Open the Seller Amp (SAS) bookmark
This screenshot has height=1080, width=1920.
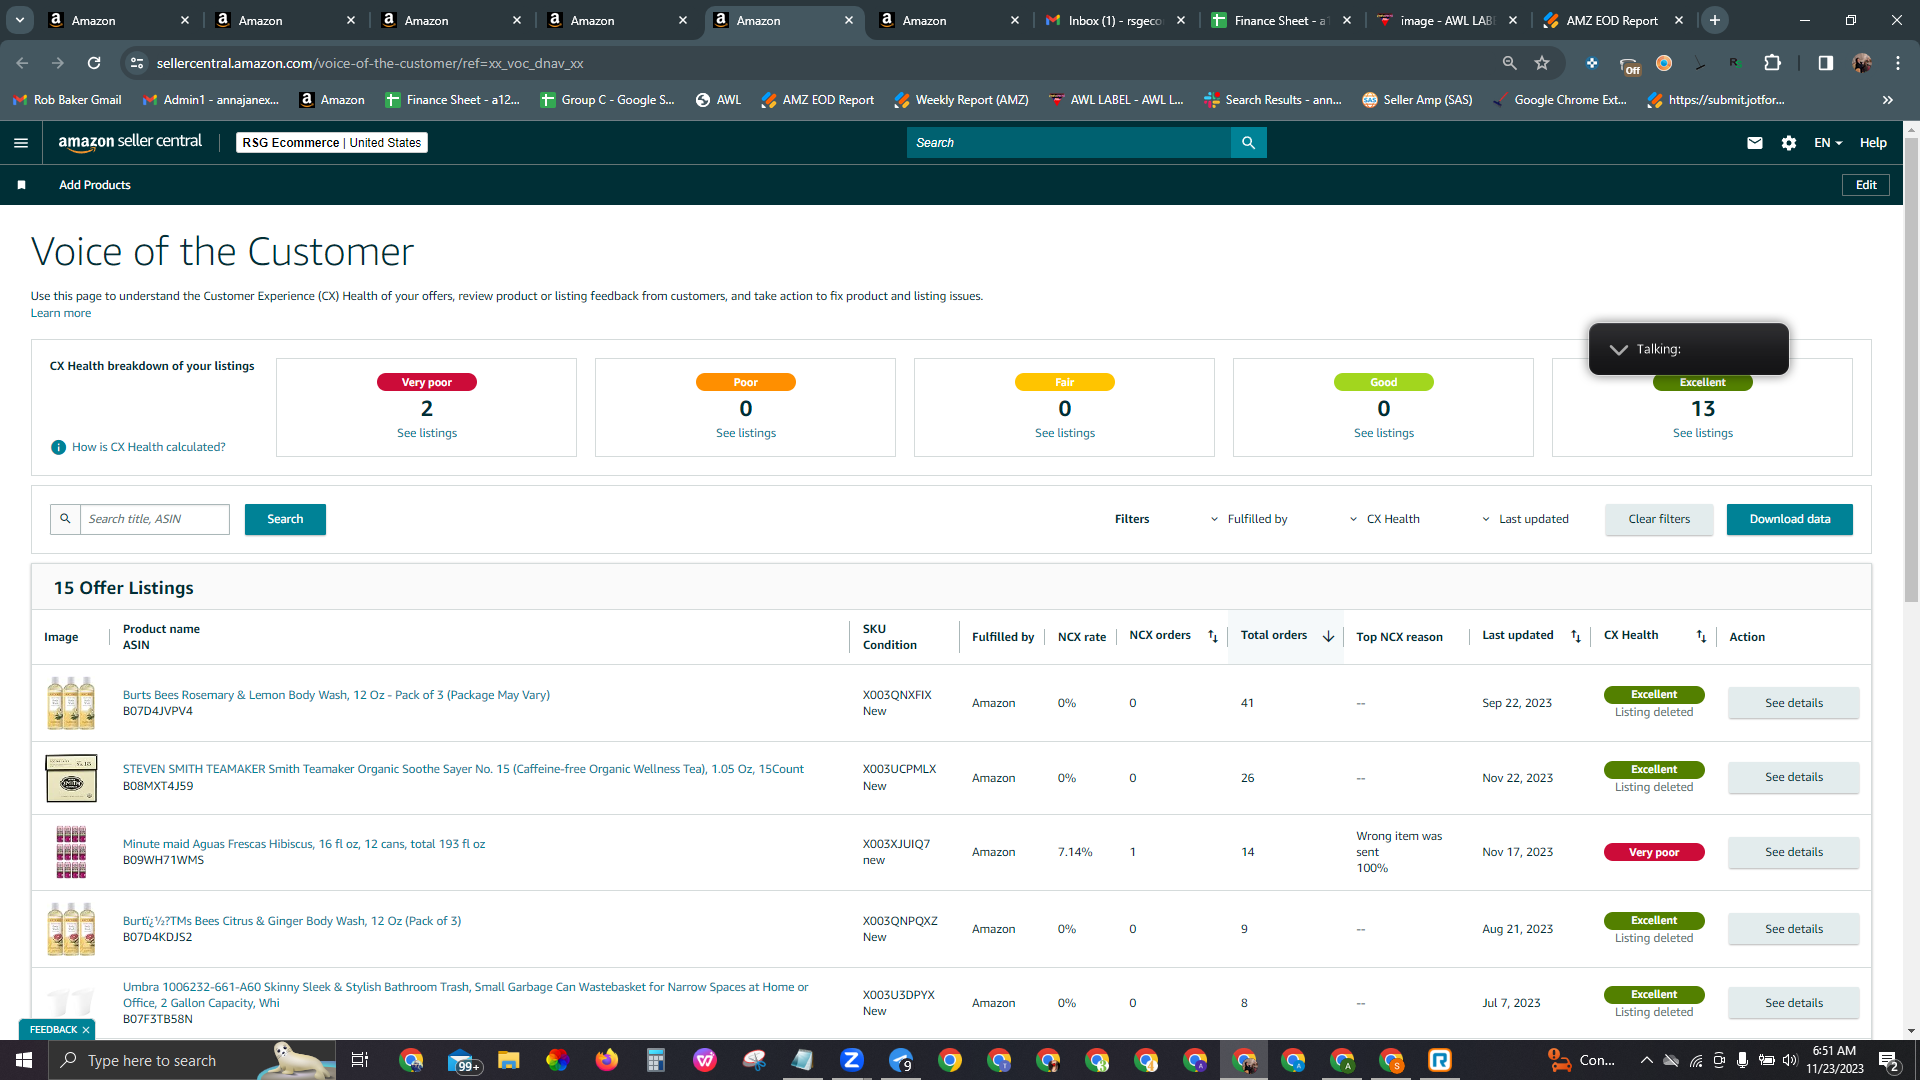(1418, 100)
